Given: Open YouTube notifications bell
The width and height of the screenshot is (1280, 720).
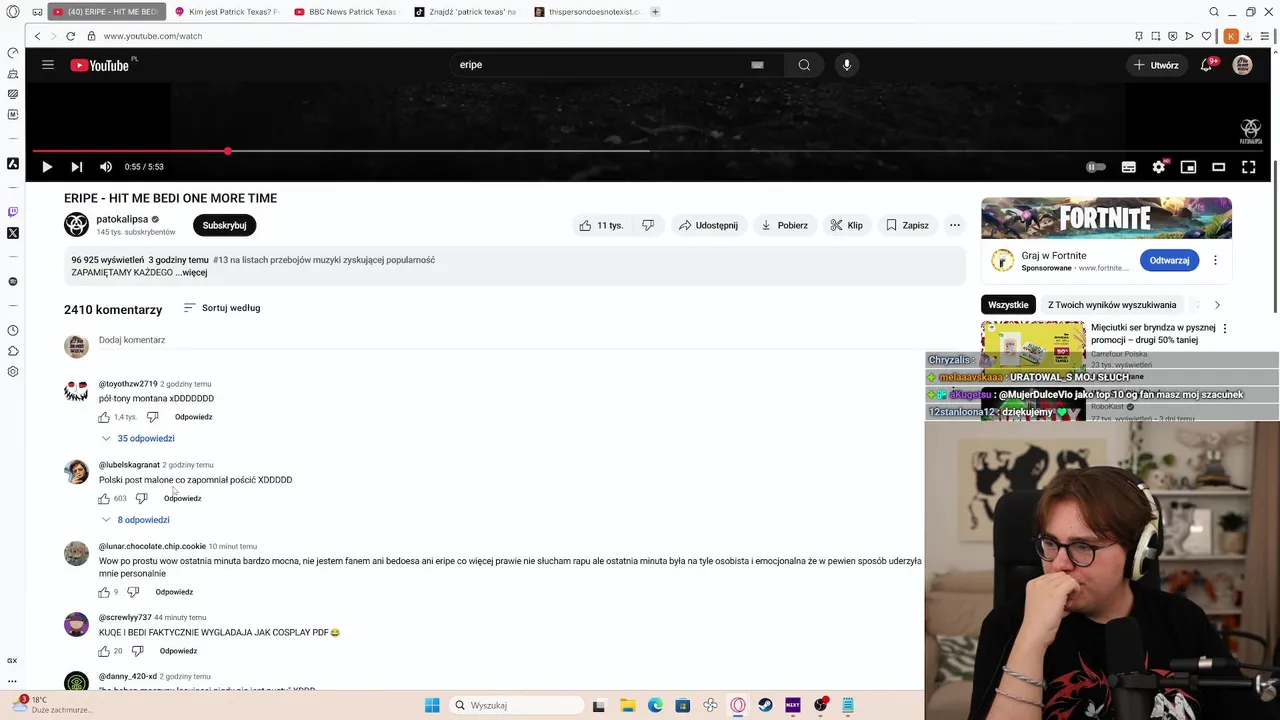Looking at the screenshot, I should pyautogui.click(x=1206, y=65).
